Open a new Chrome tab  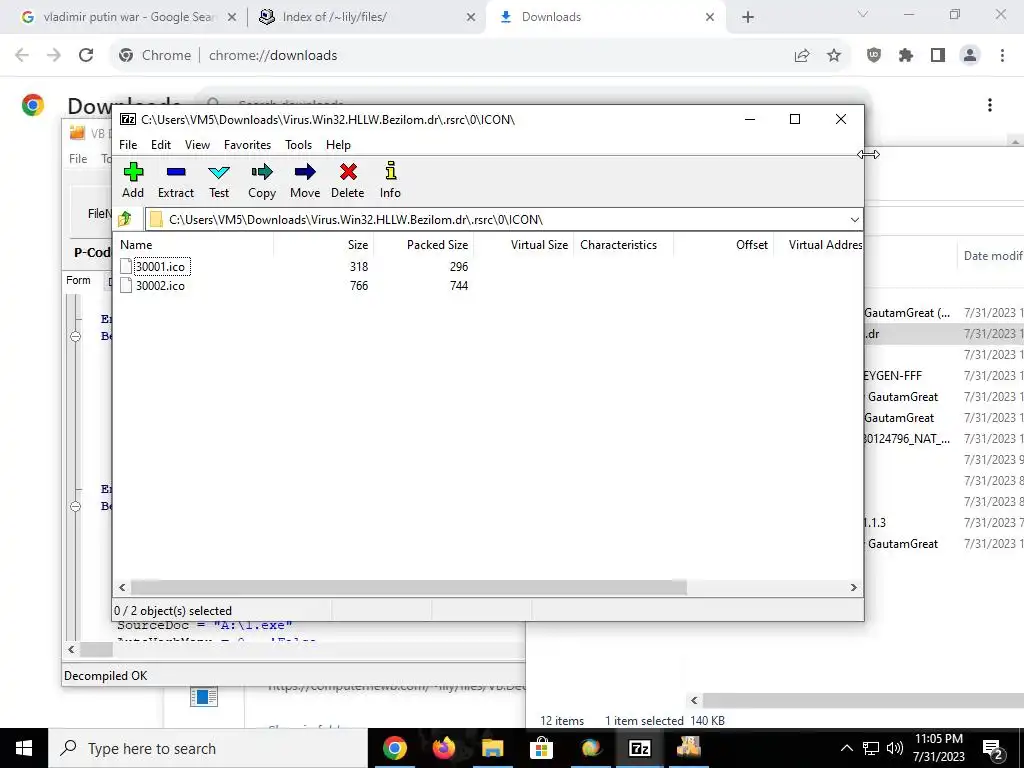tap(748, 18)
